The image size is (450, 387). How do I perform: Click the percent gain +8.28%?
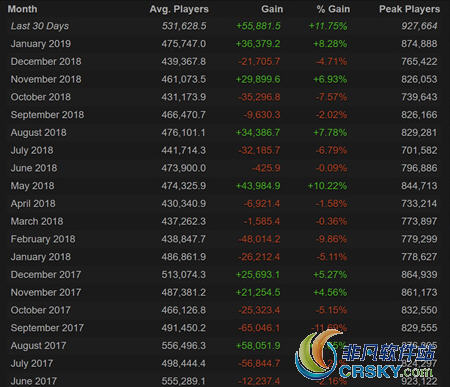[x=330, y=44]
